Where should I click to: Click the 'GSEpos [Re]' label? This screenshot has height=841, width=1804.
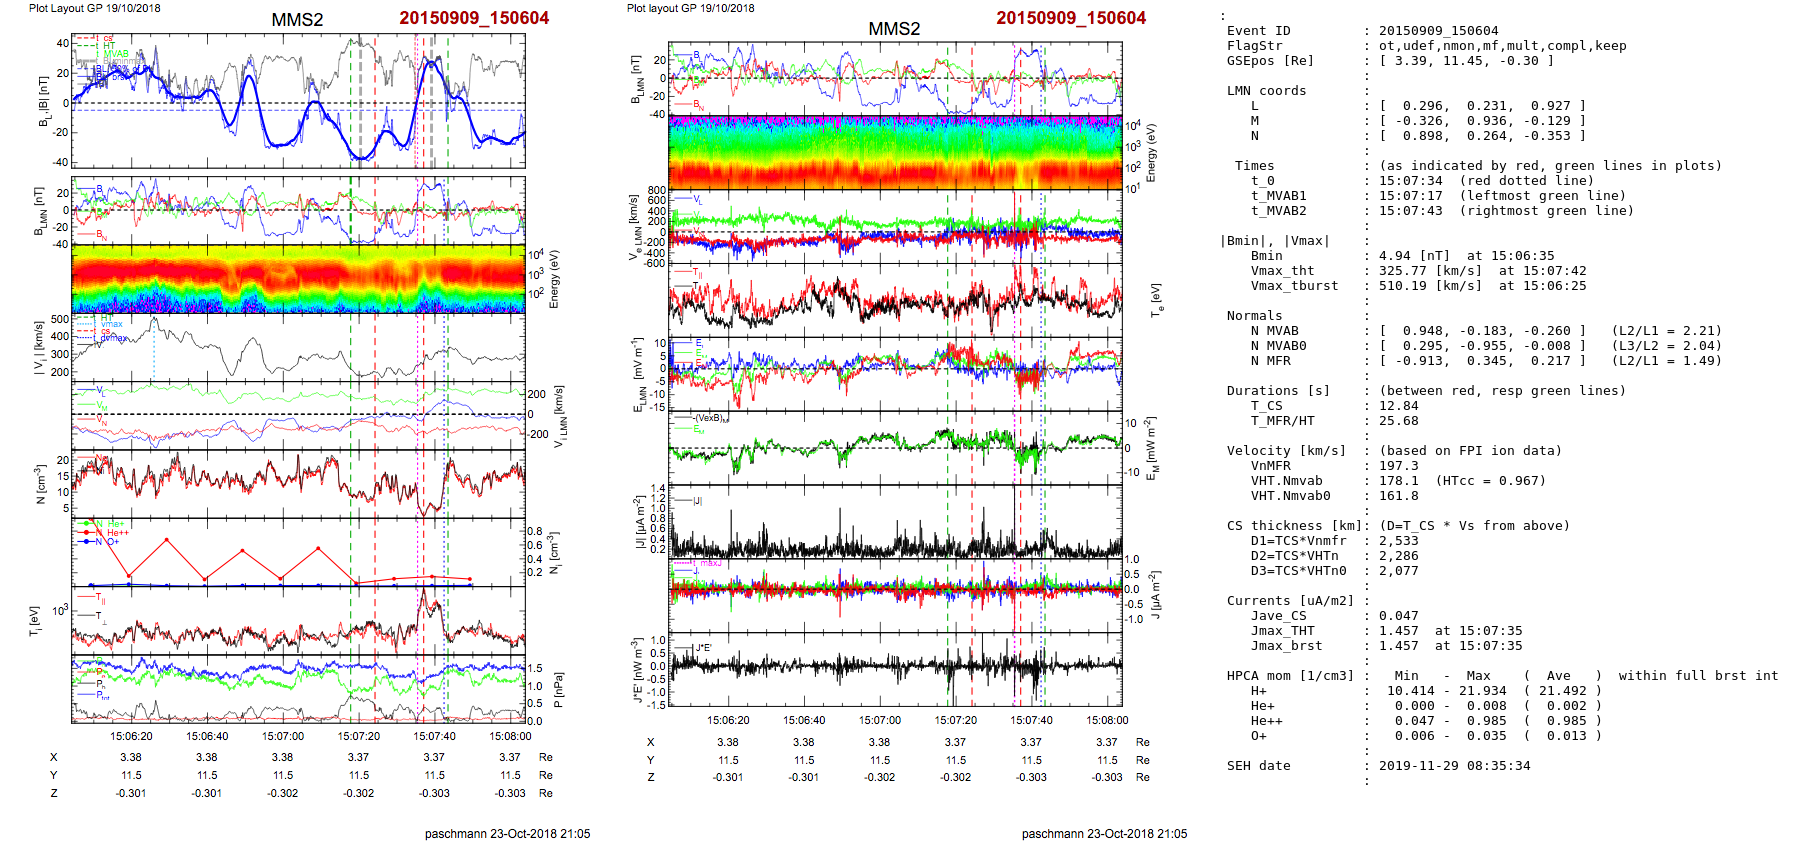click(x=1271, y=61)
